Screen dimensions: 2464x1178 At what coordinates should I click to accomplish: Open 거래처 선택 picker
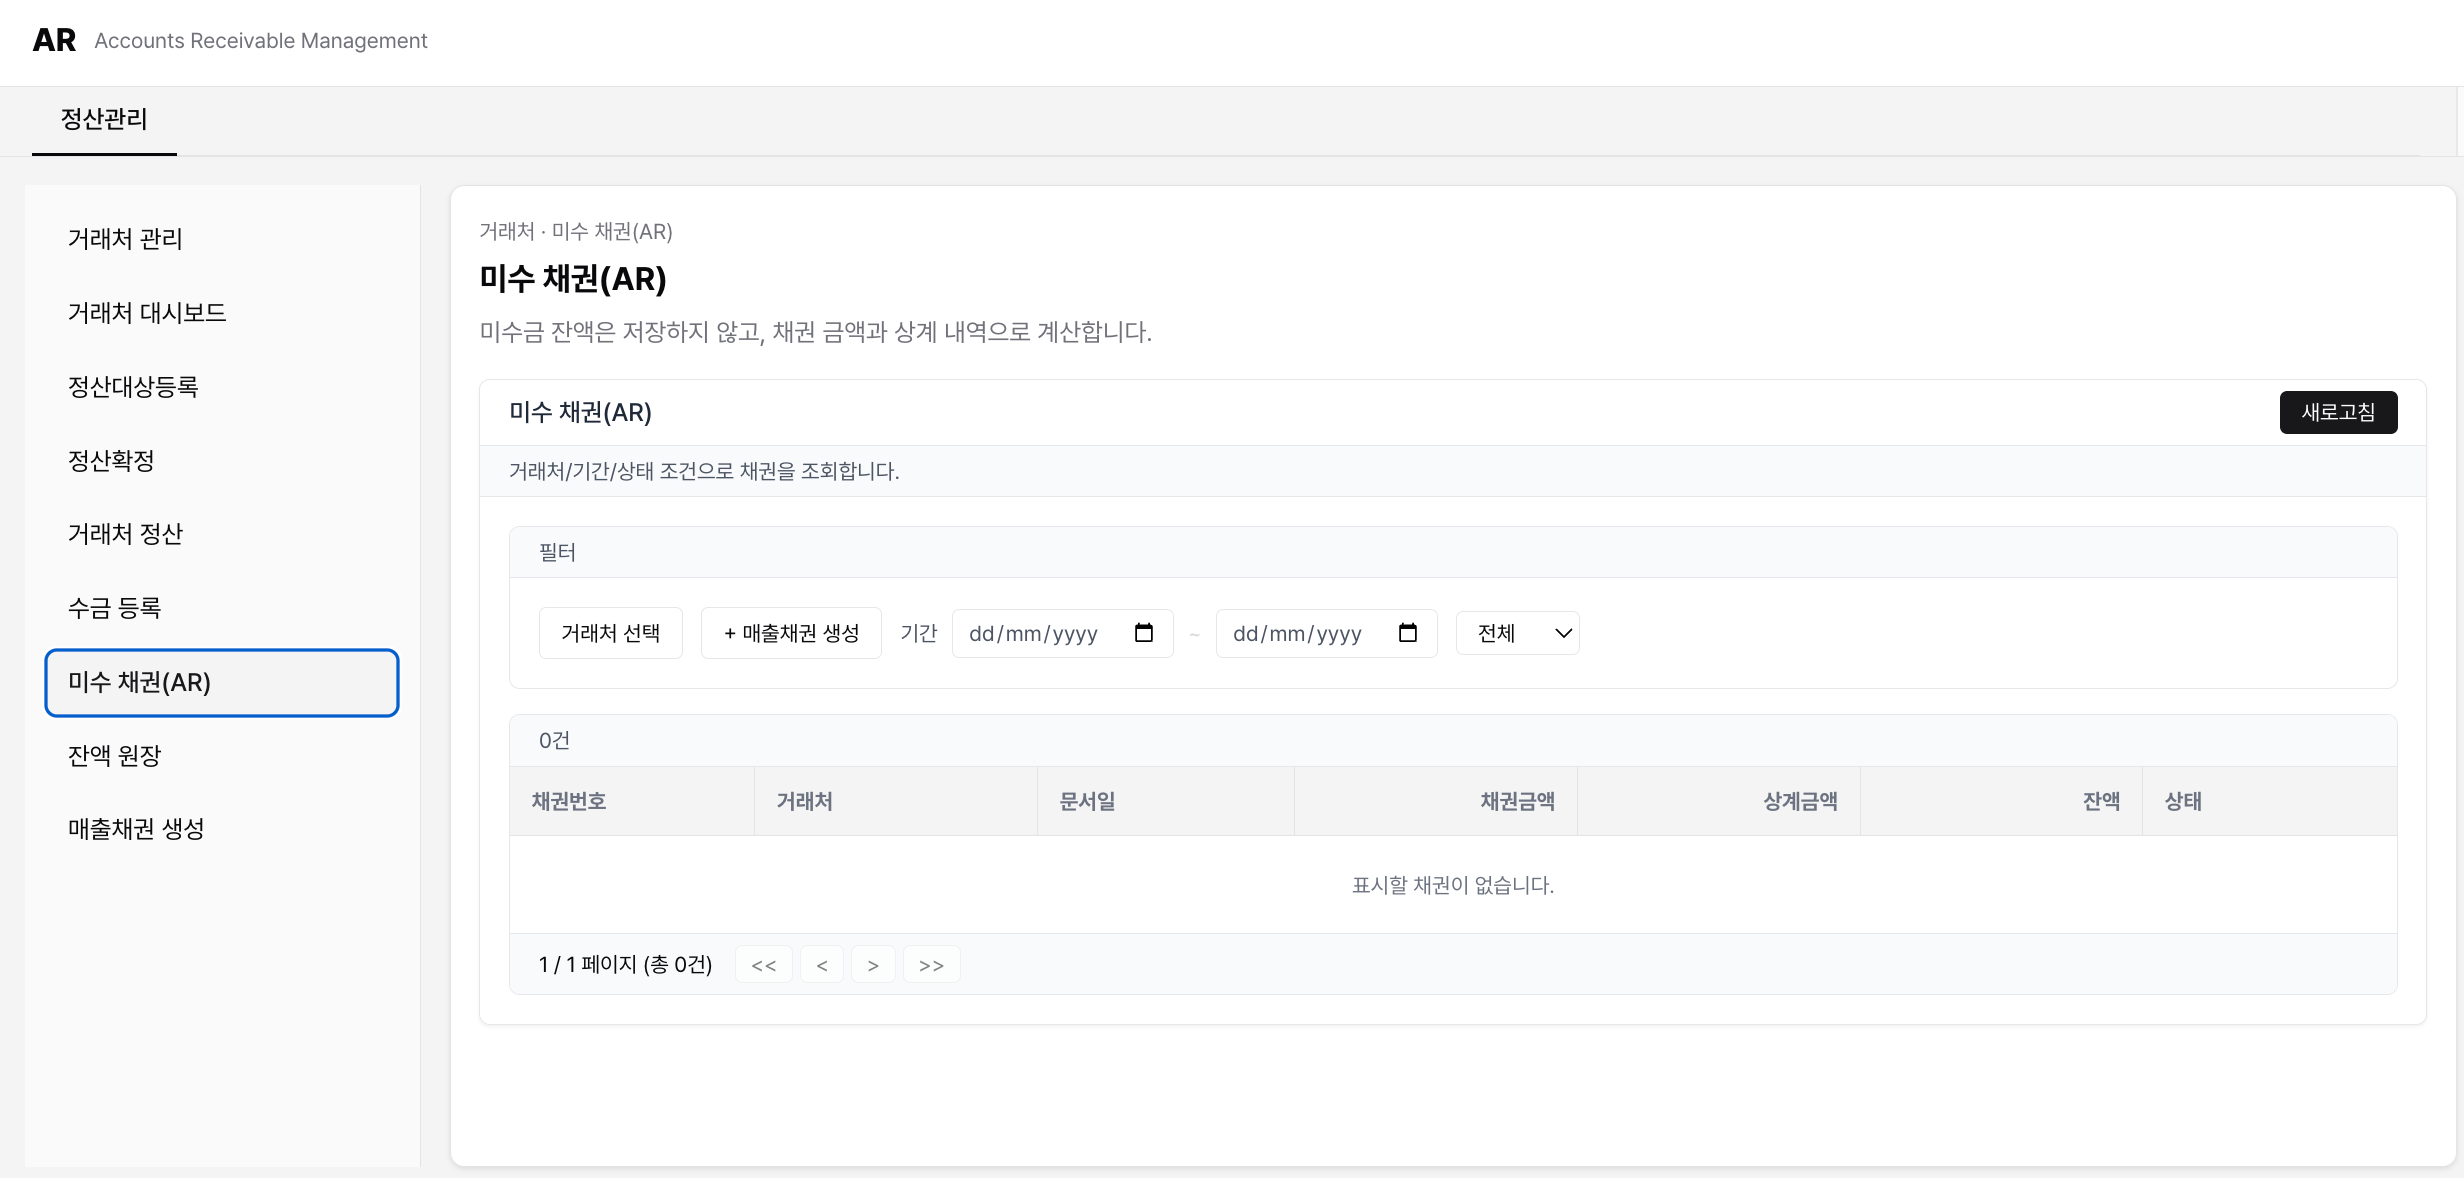[610, 633]
